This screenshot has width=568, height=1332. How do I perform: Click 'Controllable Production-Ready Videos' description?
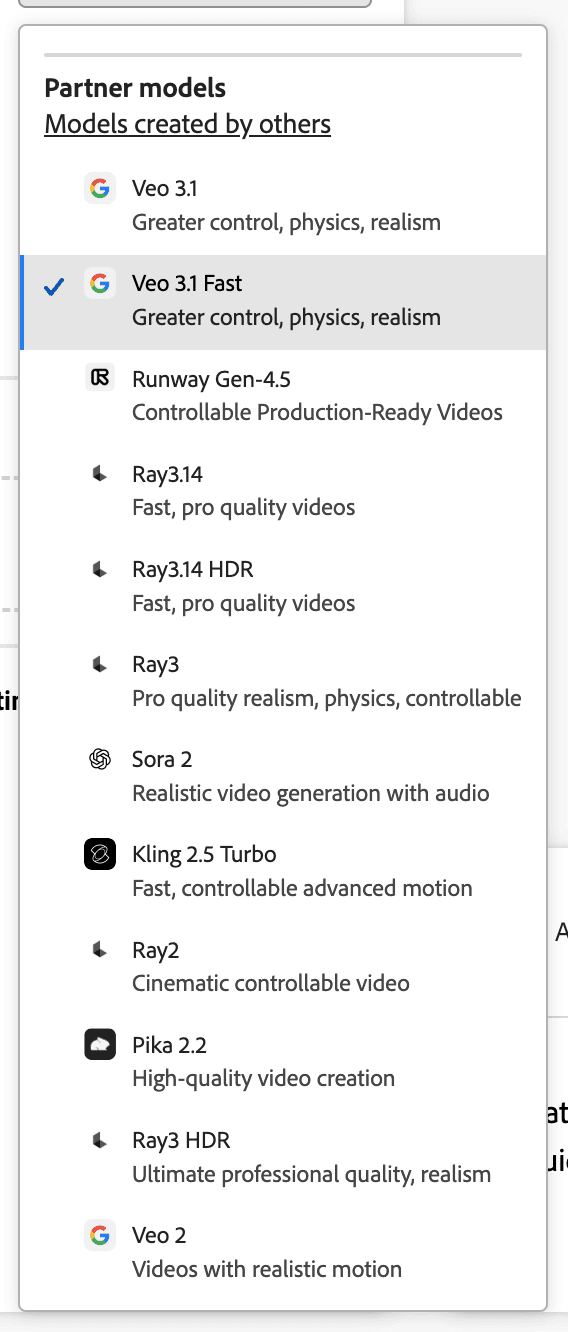pyautogui.click(x=317, y=412)
